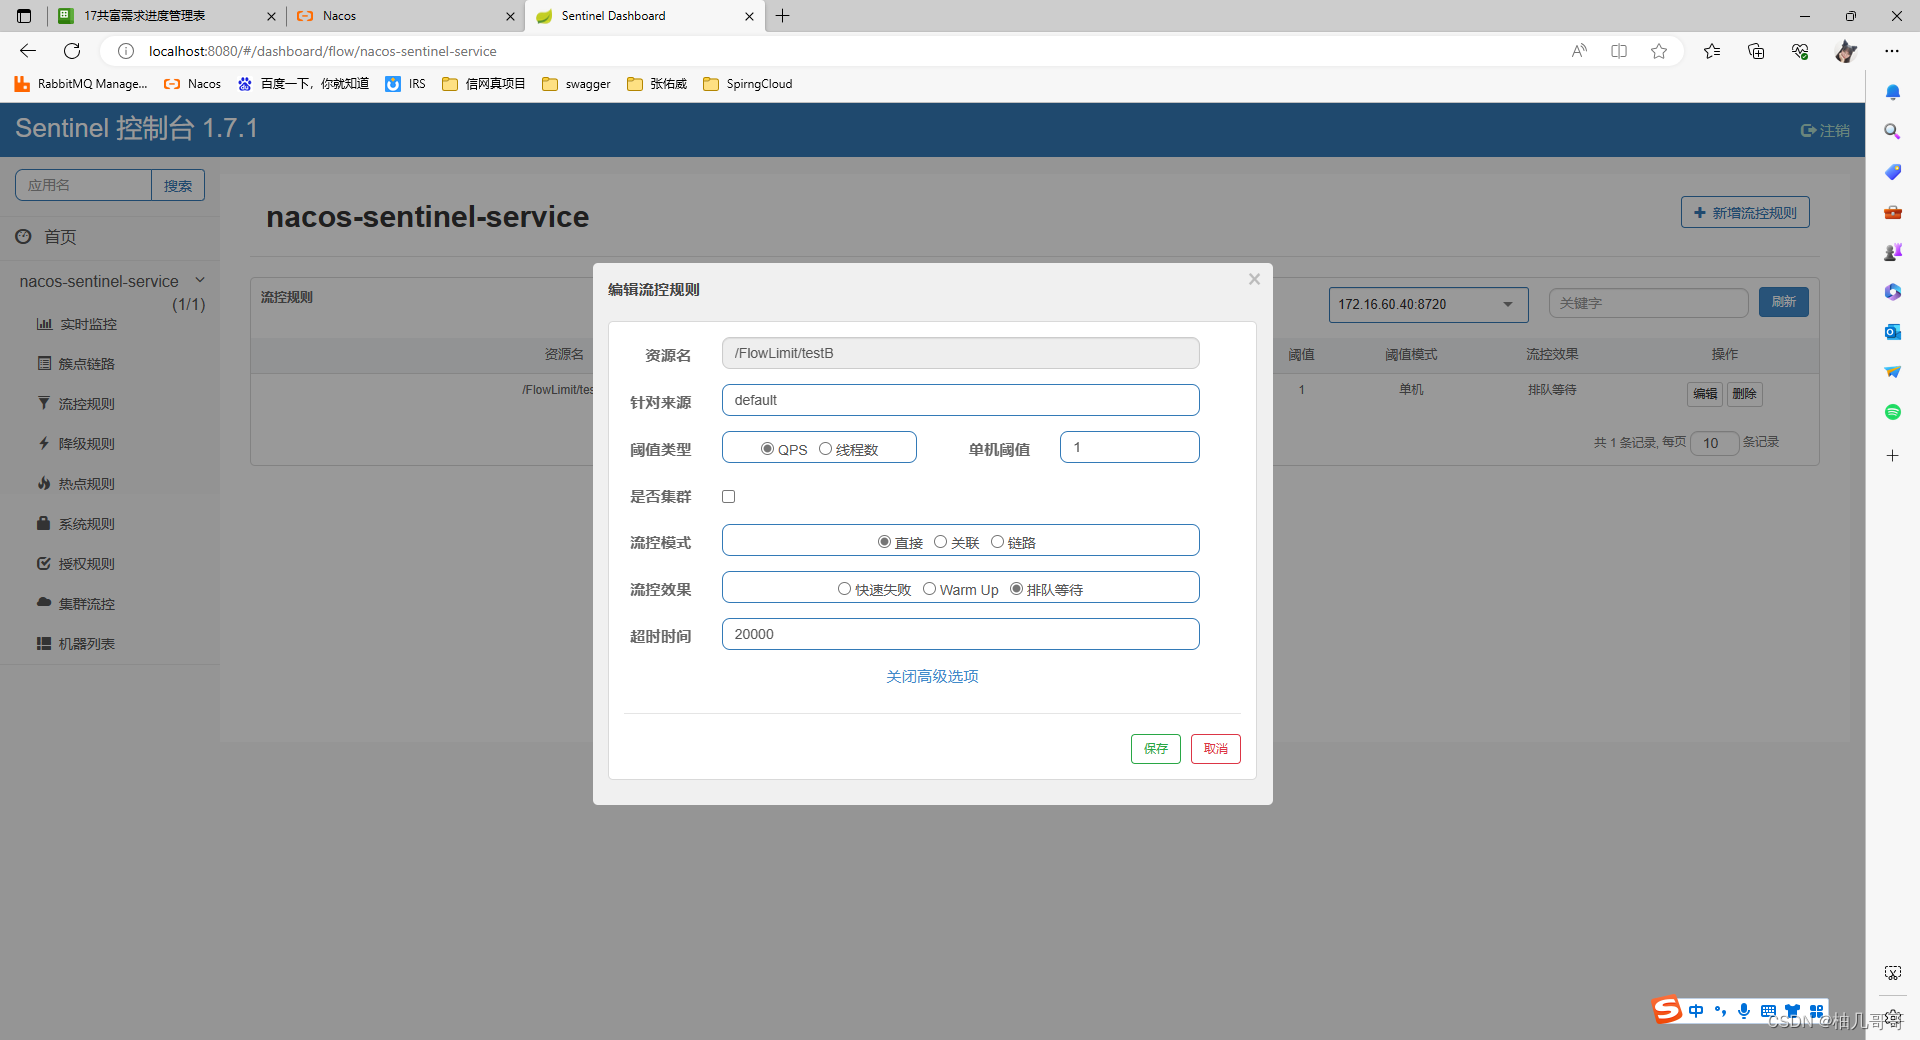Open the sidebar Spotify icon
The image size is (1920, 1040).
[x=1893, y=412]
